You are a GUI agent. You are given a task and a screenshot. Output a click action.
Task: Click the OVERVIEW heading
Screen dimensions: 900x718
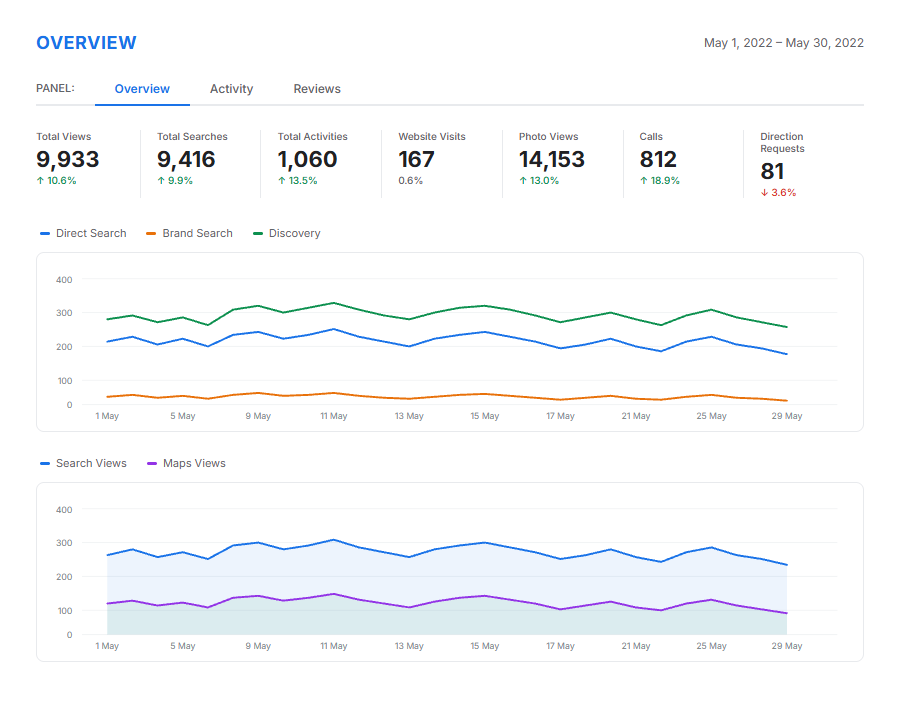coord(86,43)
